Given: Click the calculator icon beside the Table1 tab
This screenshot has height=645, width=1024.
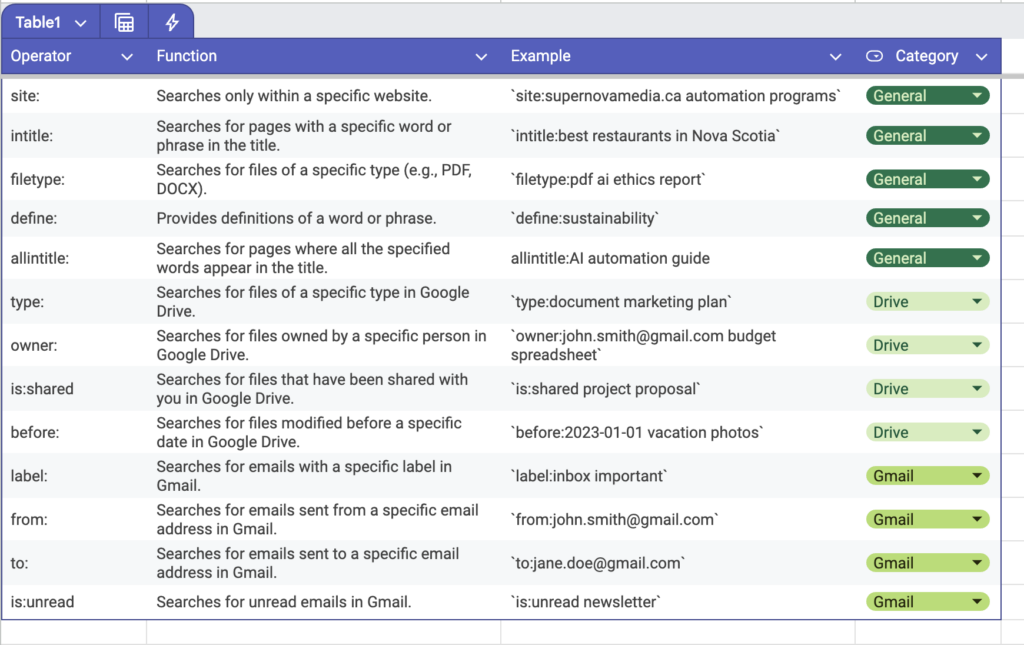Looking at the screenshot, I should pyautogui.click(x=122, y=20).
